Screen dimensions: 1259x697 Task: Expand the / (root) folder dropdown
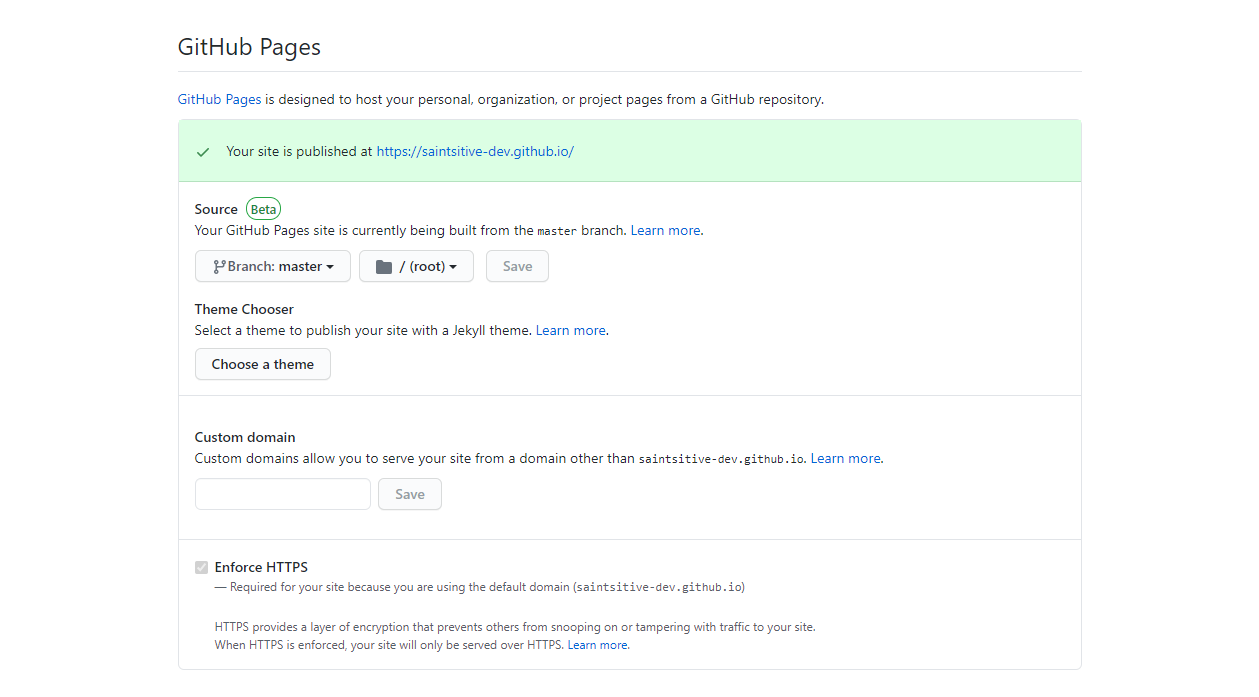click(x=416, y=267)
